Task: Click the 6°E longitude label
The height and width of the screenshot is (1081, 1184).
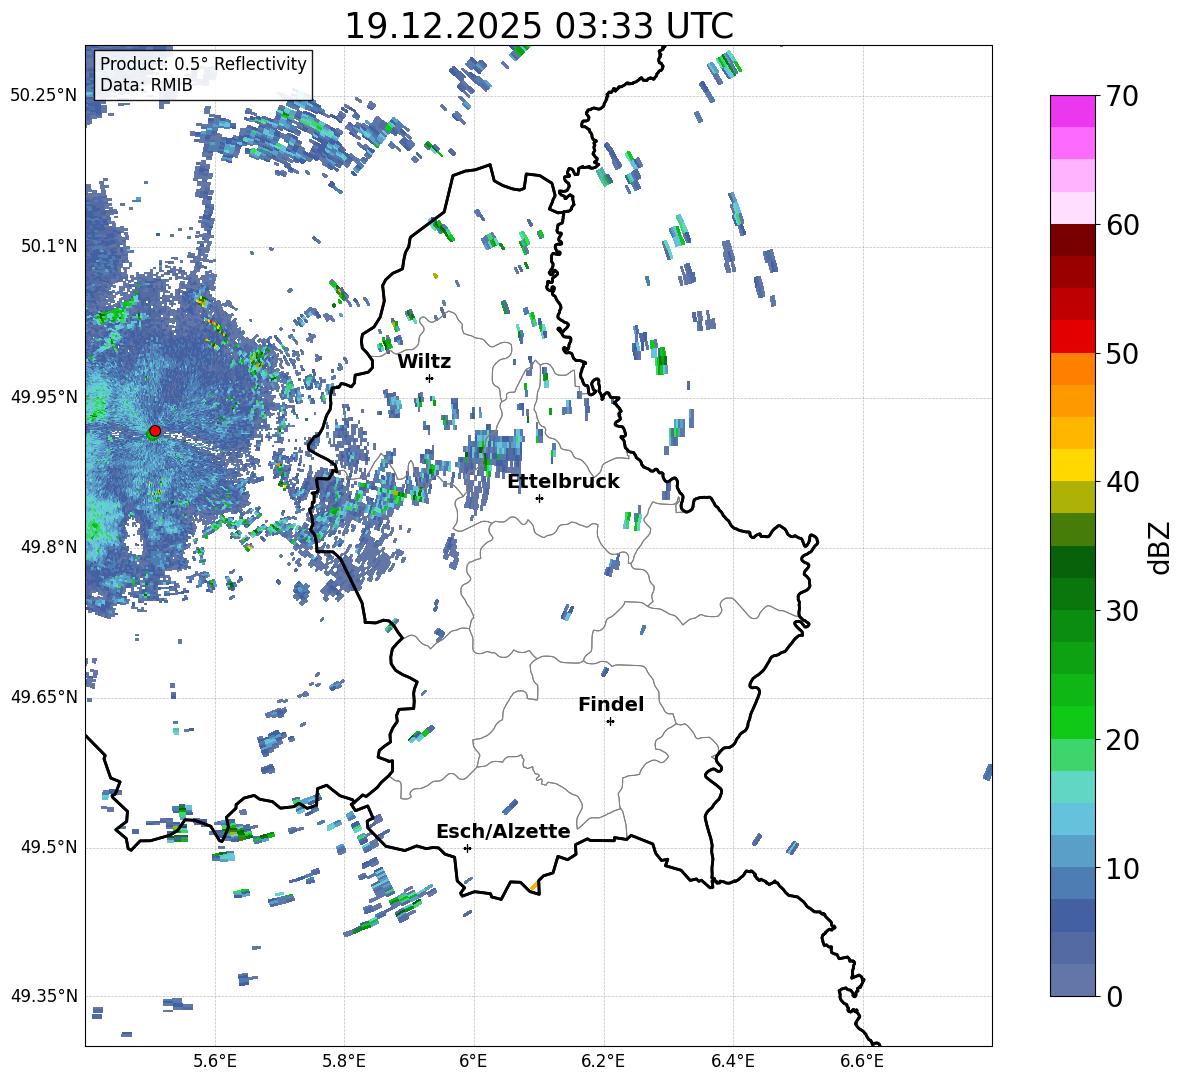Action: click(x=474, y=1061)
